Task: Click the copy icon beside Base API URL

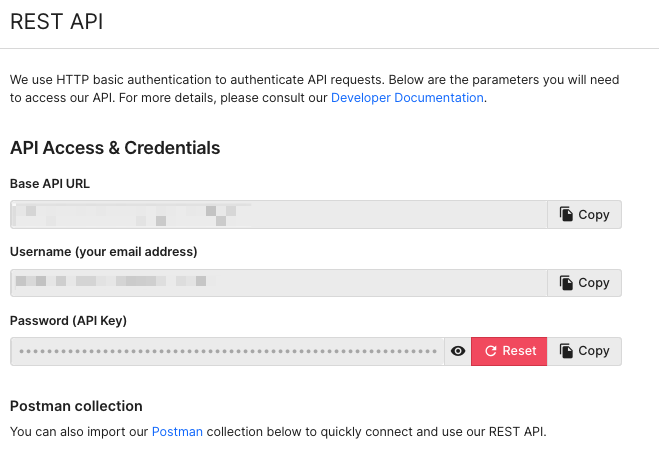Action: (566, 214)
